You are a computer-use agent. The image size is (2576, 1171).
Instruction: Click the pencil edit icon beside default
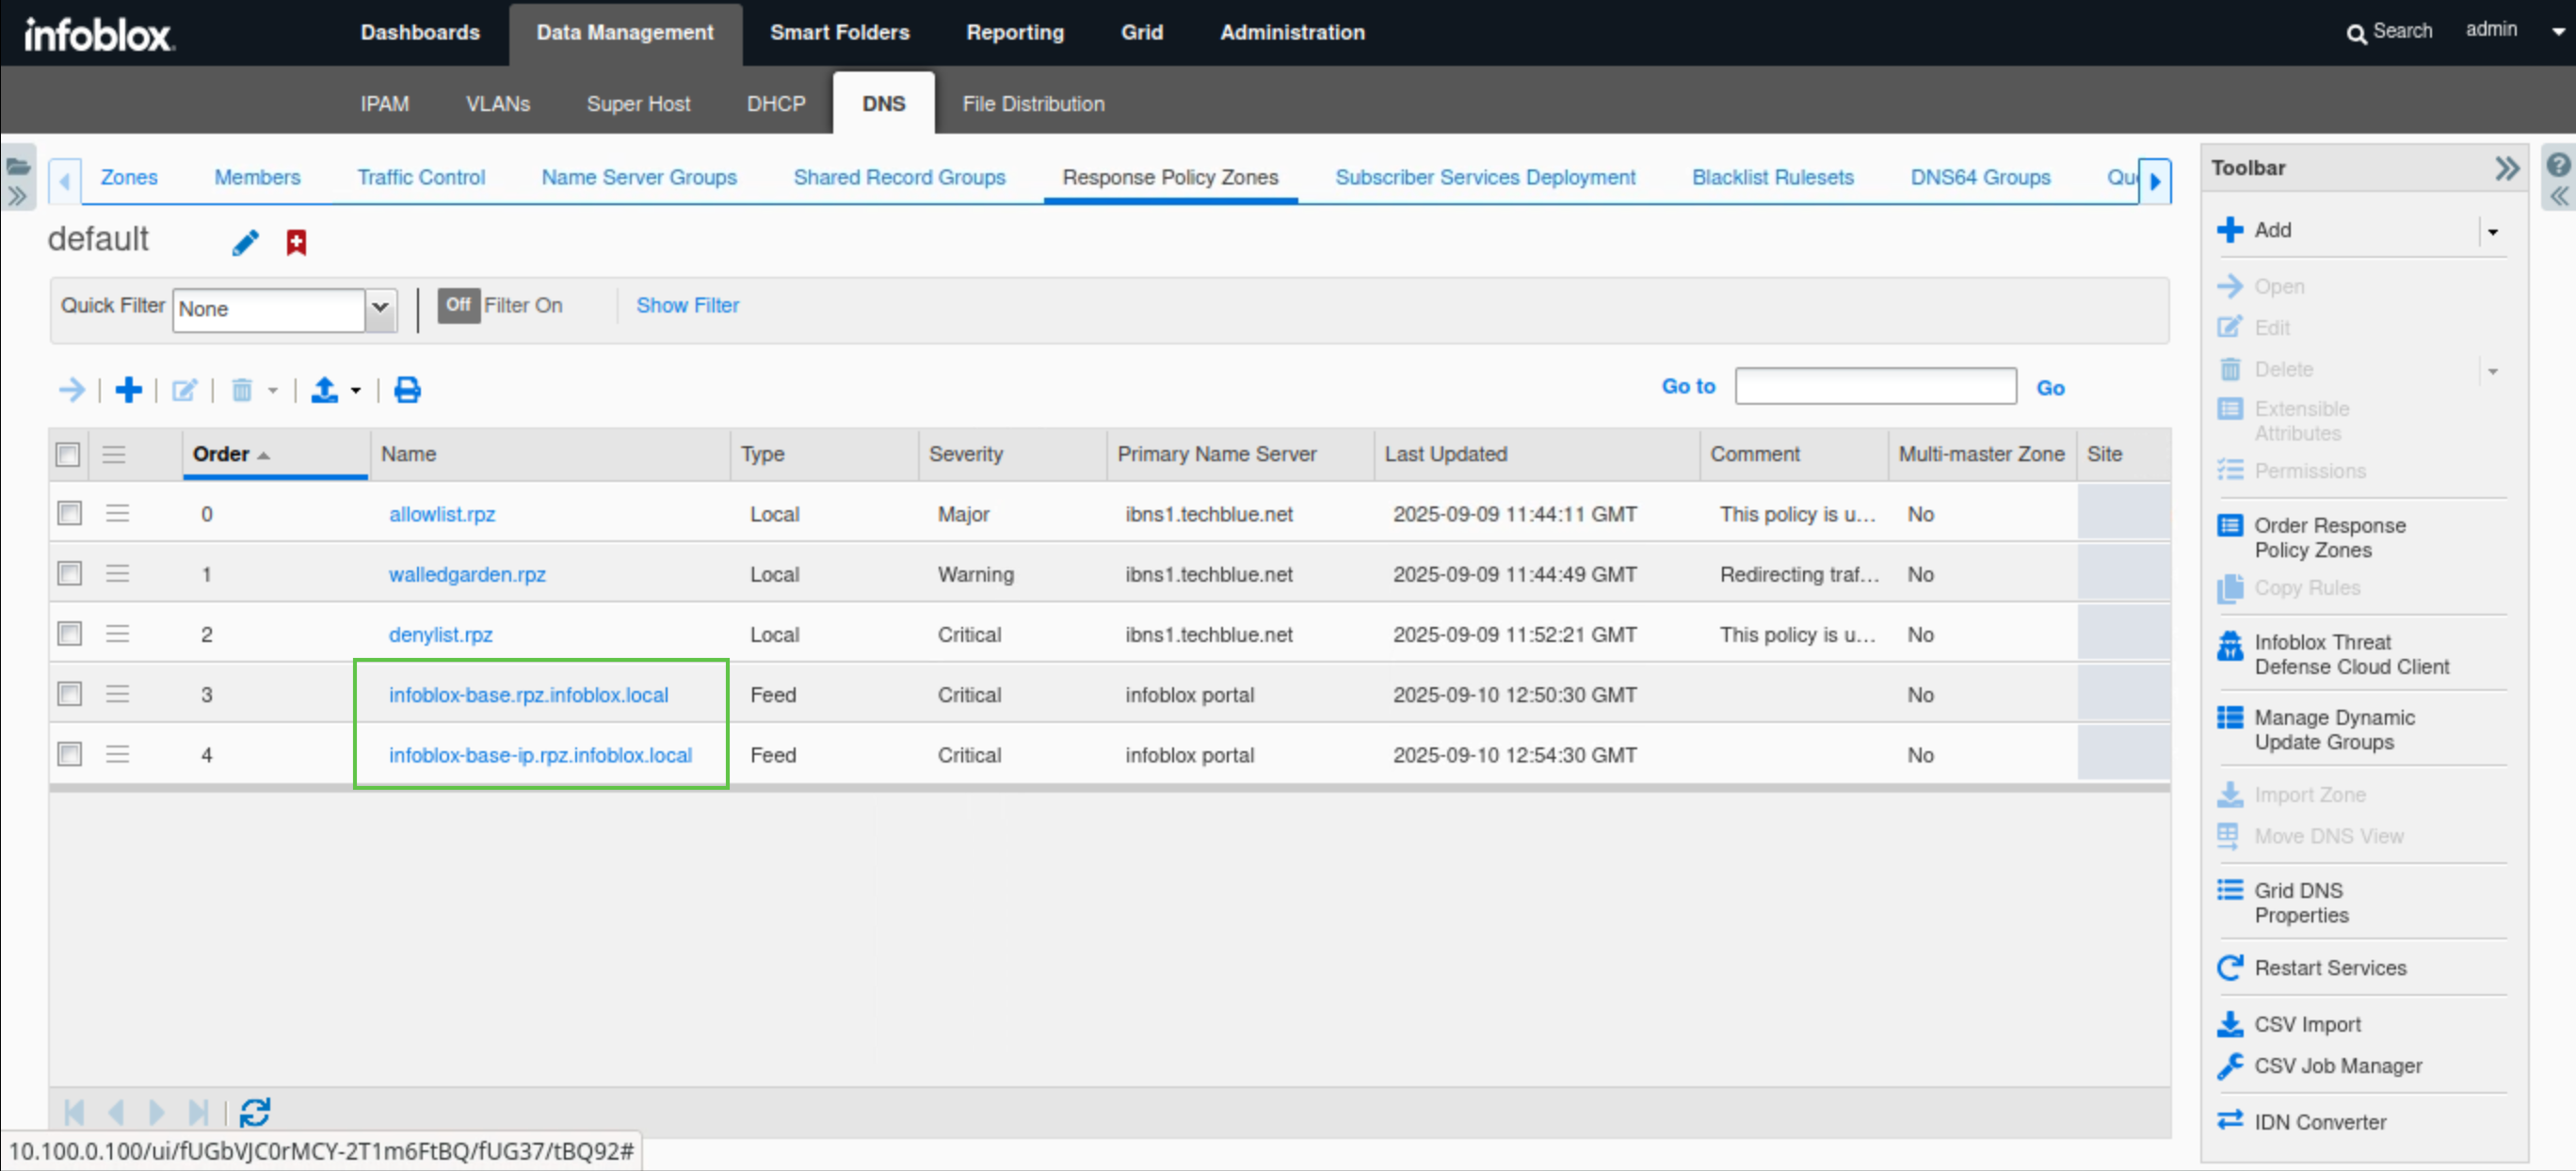(x=245, y=242)
